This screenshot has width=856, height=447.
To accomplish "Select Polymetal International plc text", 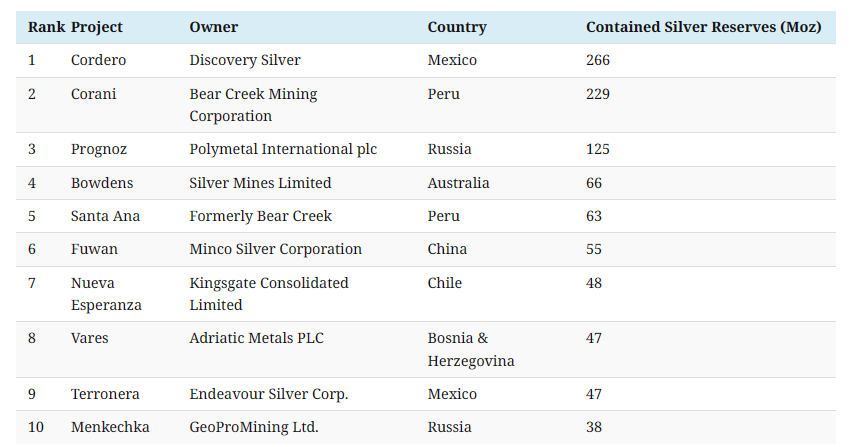I will coord(283,149).
